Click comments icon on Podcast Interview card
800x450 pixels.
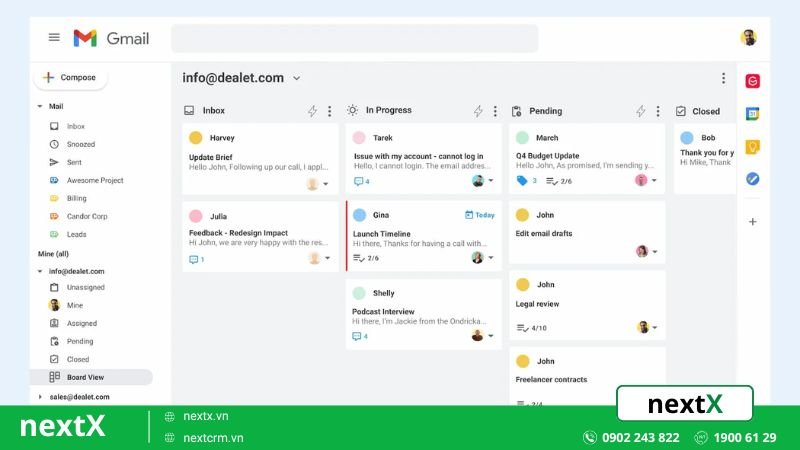click(357, 336)
